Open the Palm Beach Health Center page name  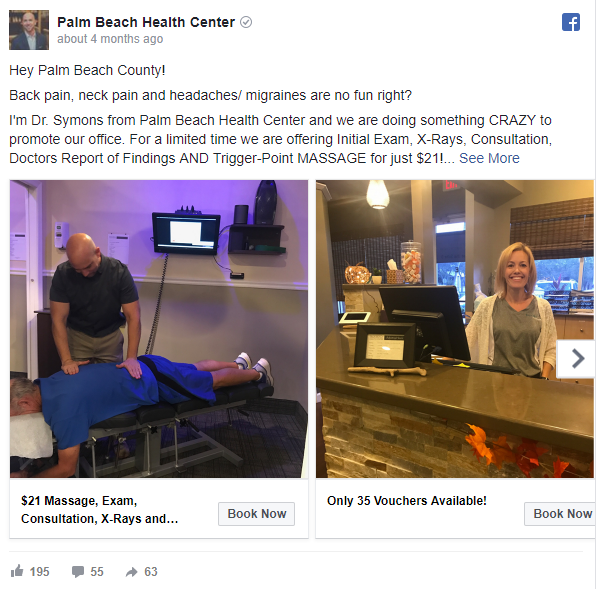point(146,22)
